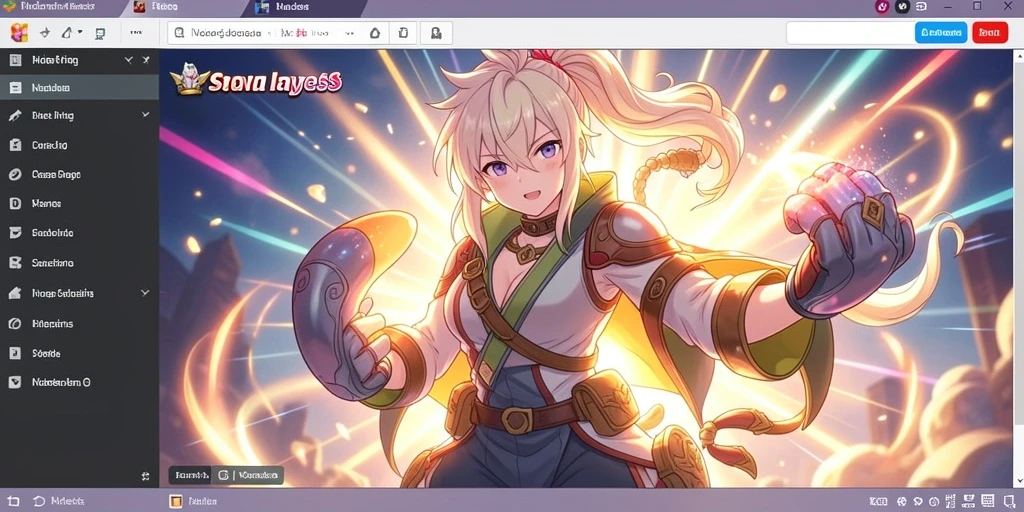Click the colorful app logo in the toolbar

[20, 32]
